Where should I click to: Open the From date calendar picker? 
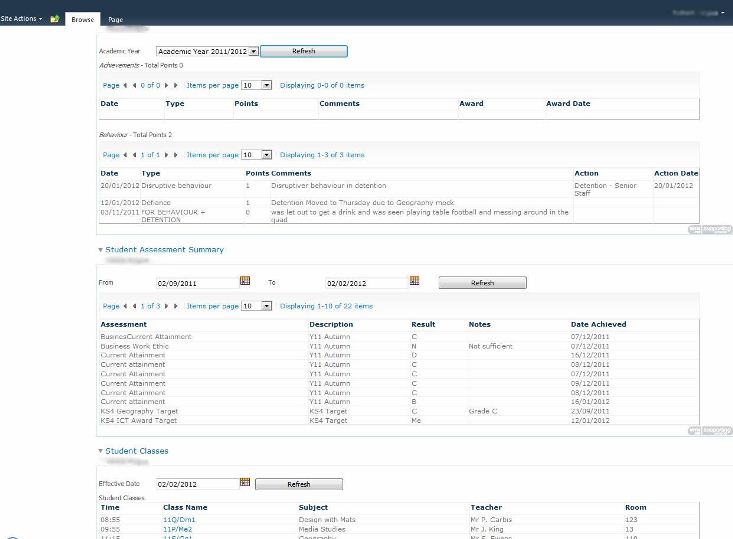point(245,280)
